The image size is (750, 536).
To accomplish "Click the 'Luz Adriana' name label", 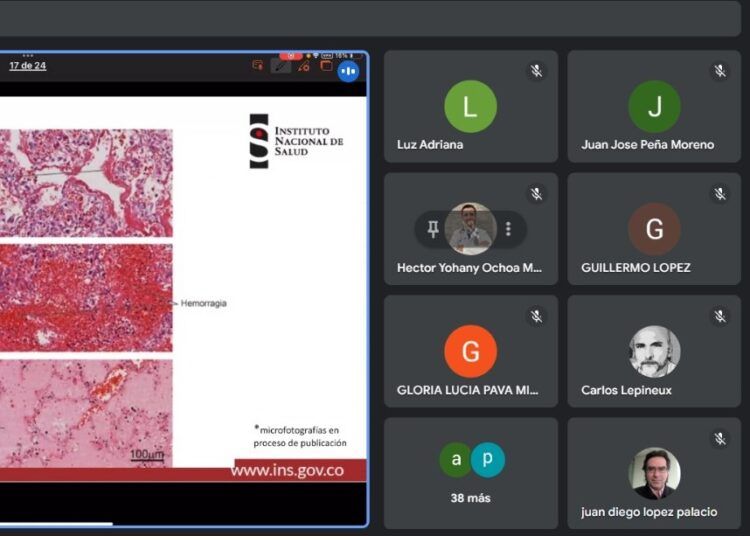I will pos(430,144).
